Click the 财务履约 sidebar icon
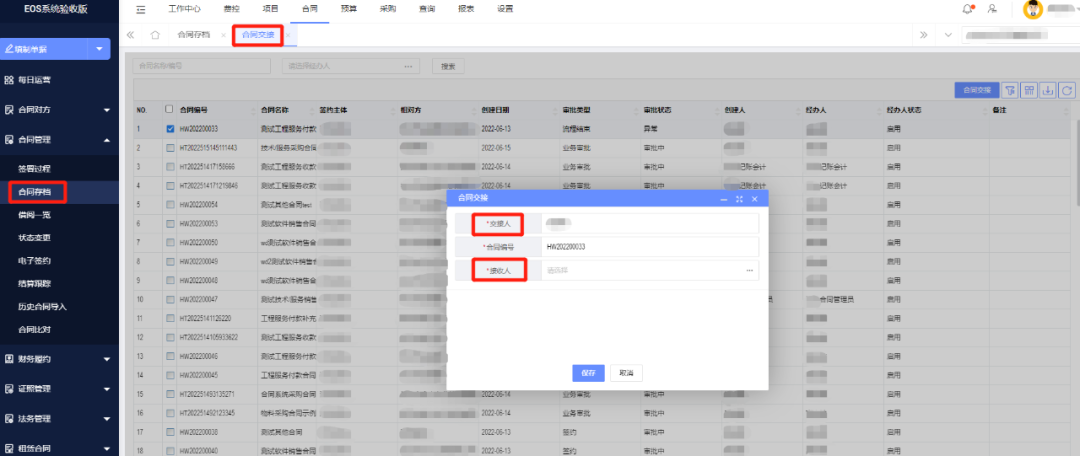1080x456 pixels. (9, 359)
